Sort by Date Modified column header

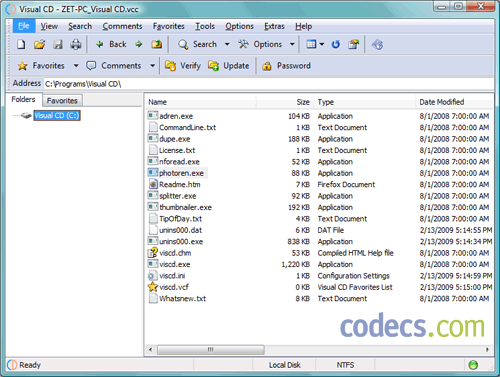[x=441, y=102]
